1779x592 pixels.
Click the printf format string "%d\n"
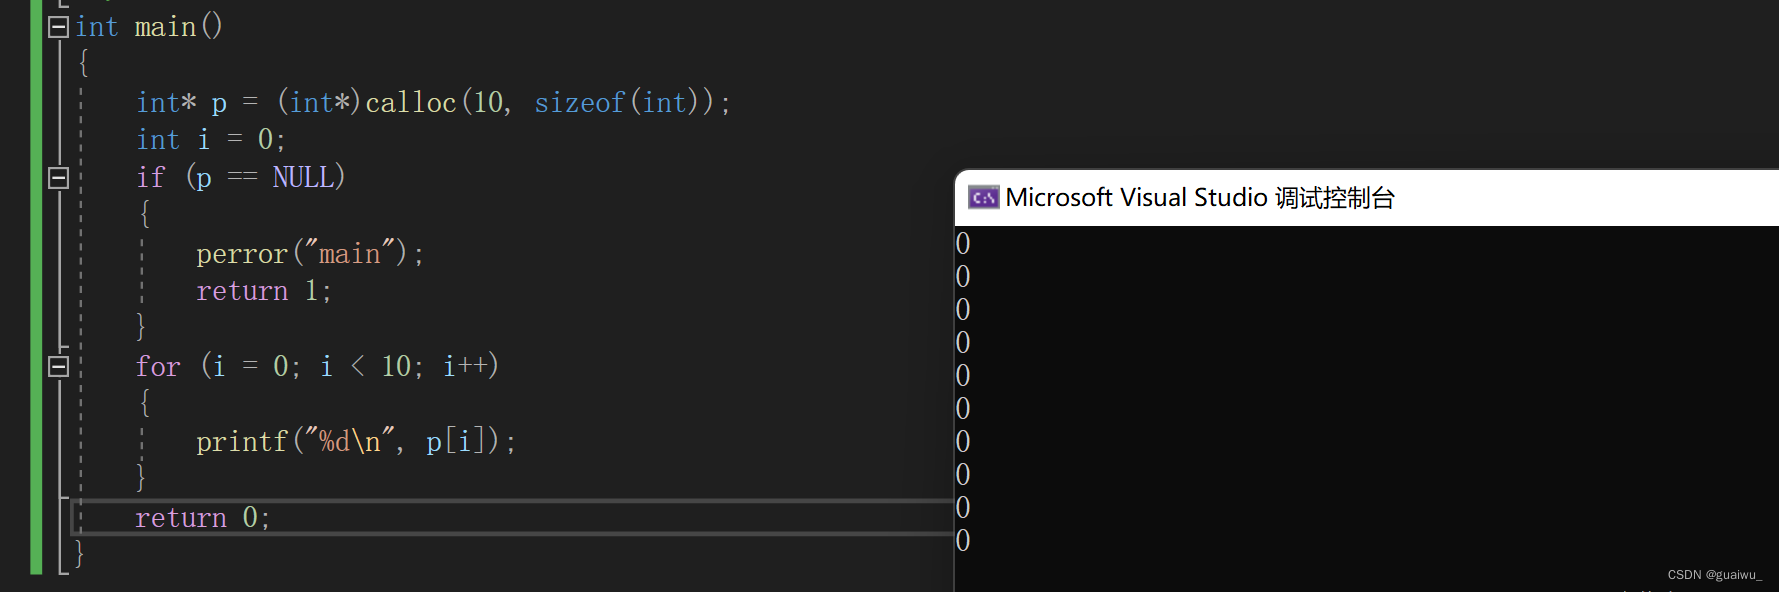point(350,441)
